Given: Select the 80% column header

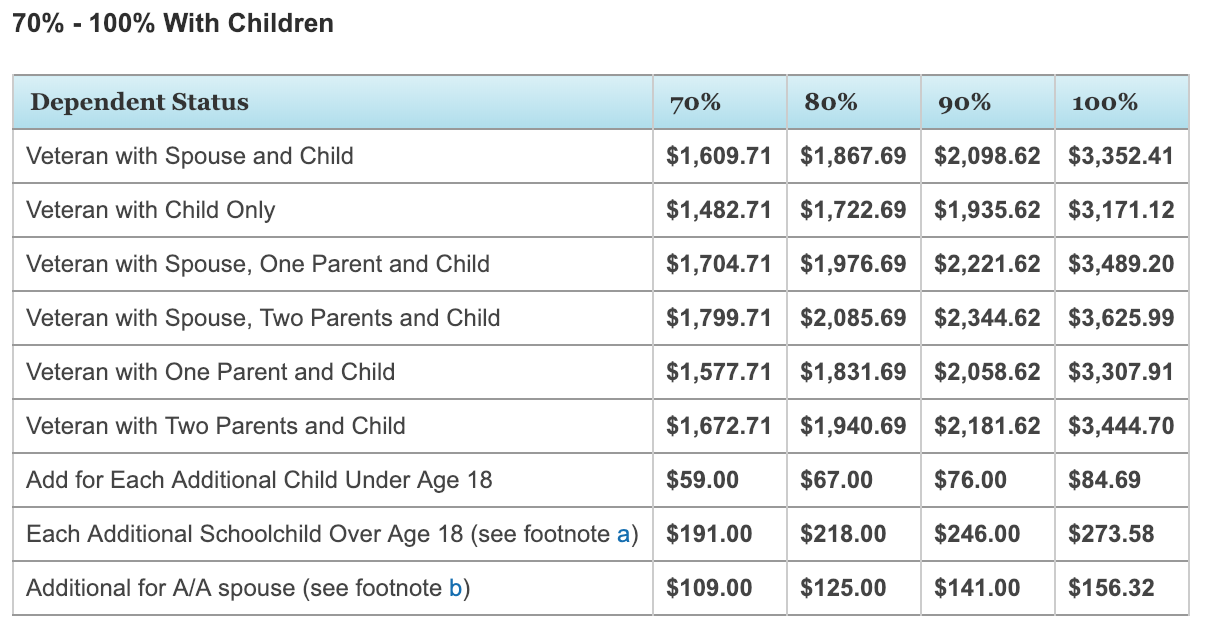Looking at the screenshot, I should pyautogui.click(x=829, y=102).
